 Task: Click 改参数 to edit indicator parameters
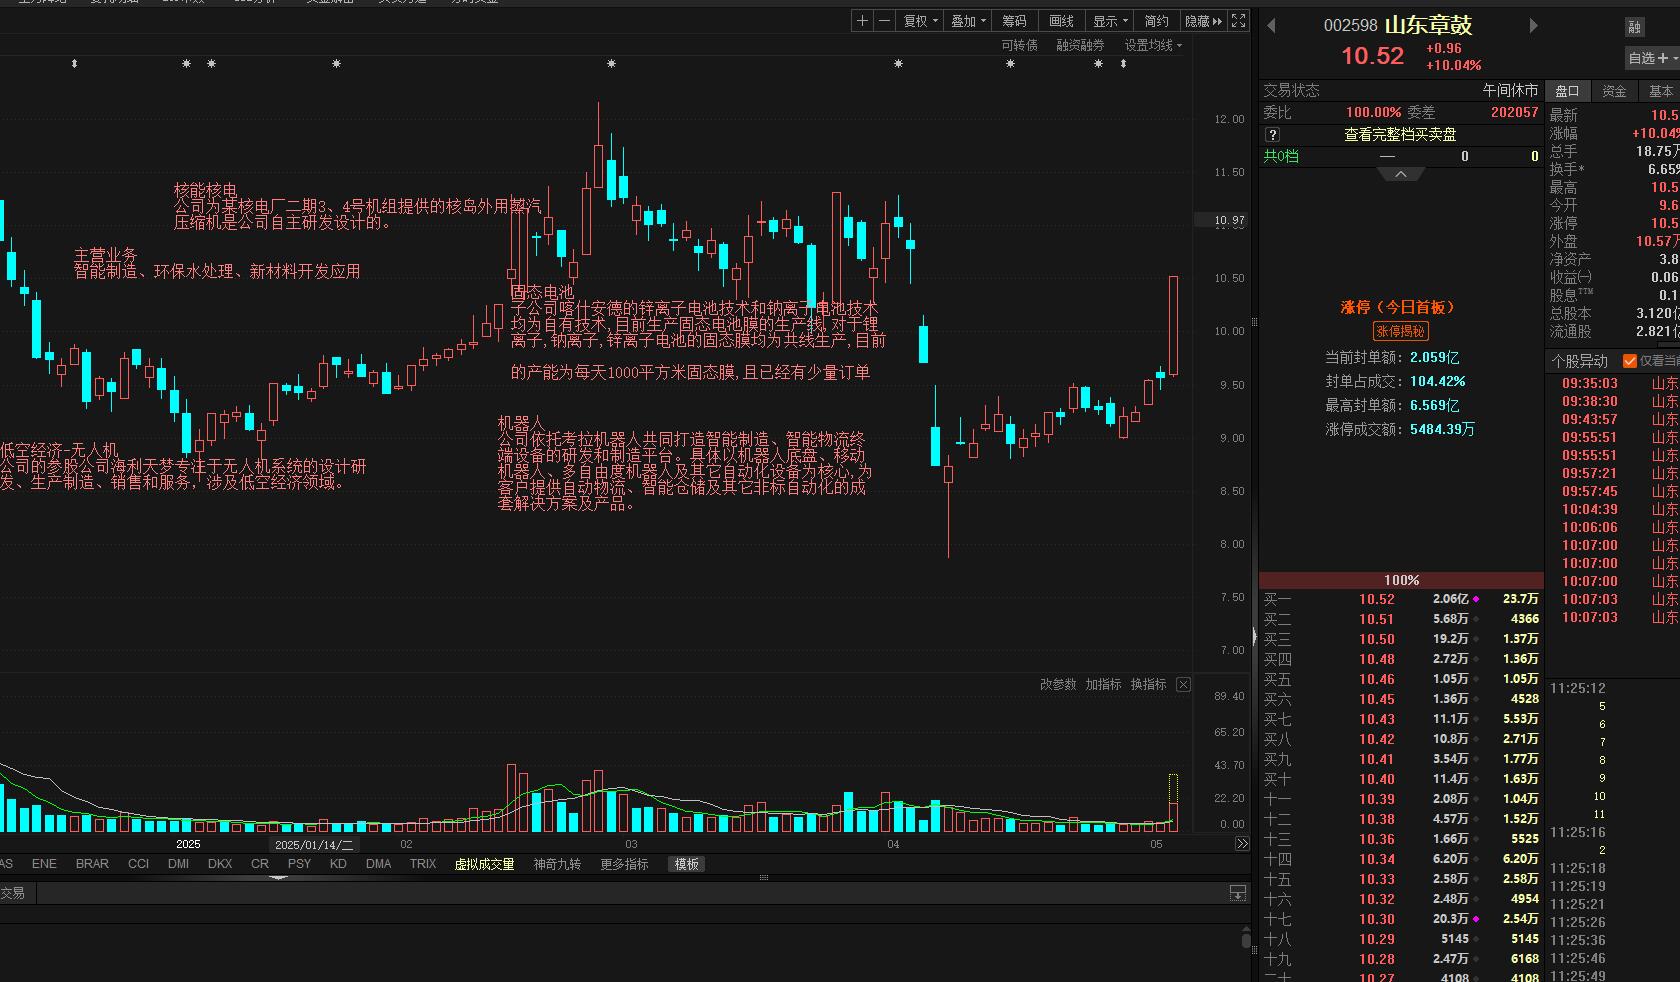pyautogui.click(x=1058, y=685)
